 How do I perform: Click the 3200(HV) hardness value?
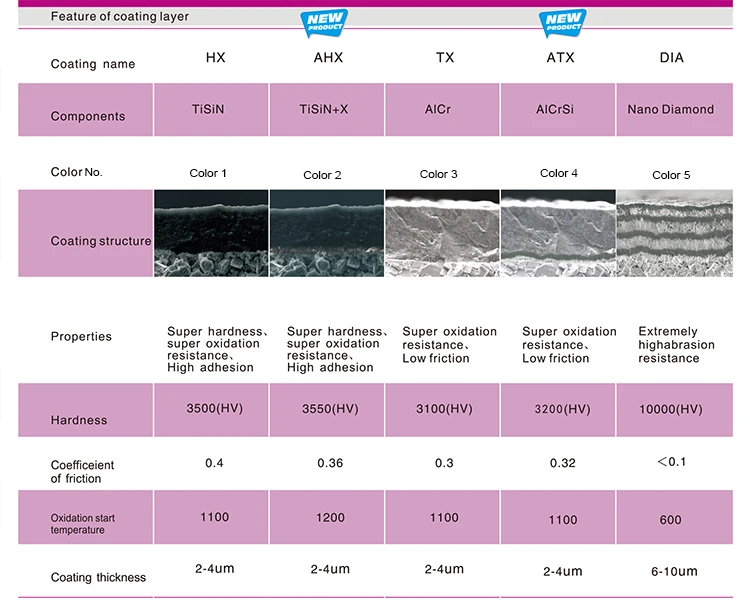(562, 409)
